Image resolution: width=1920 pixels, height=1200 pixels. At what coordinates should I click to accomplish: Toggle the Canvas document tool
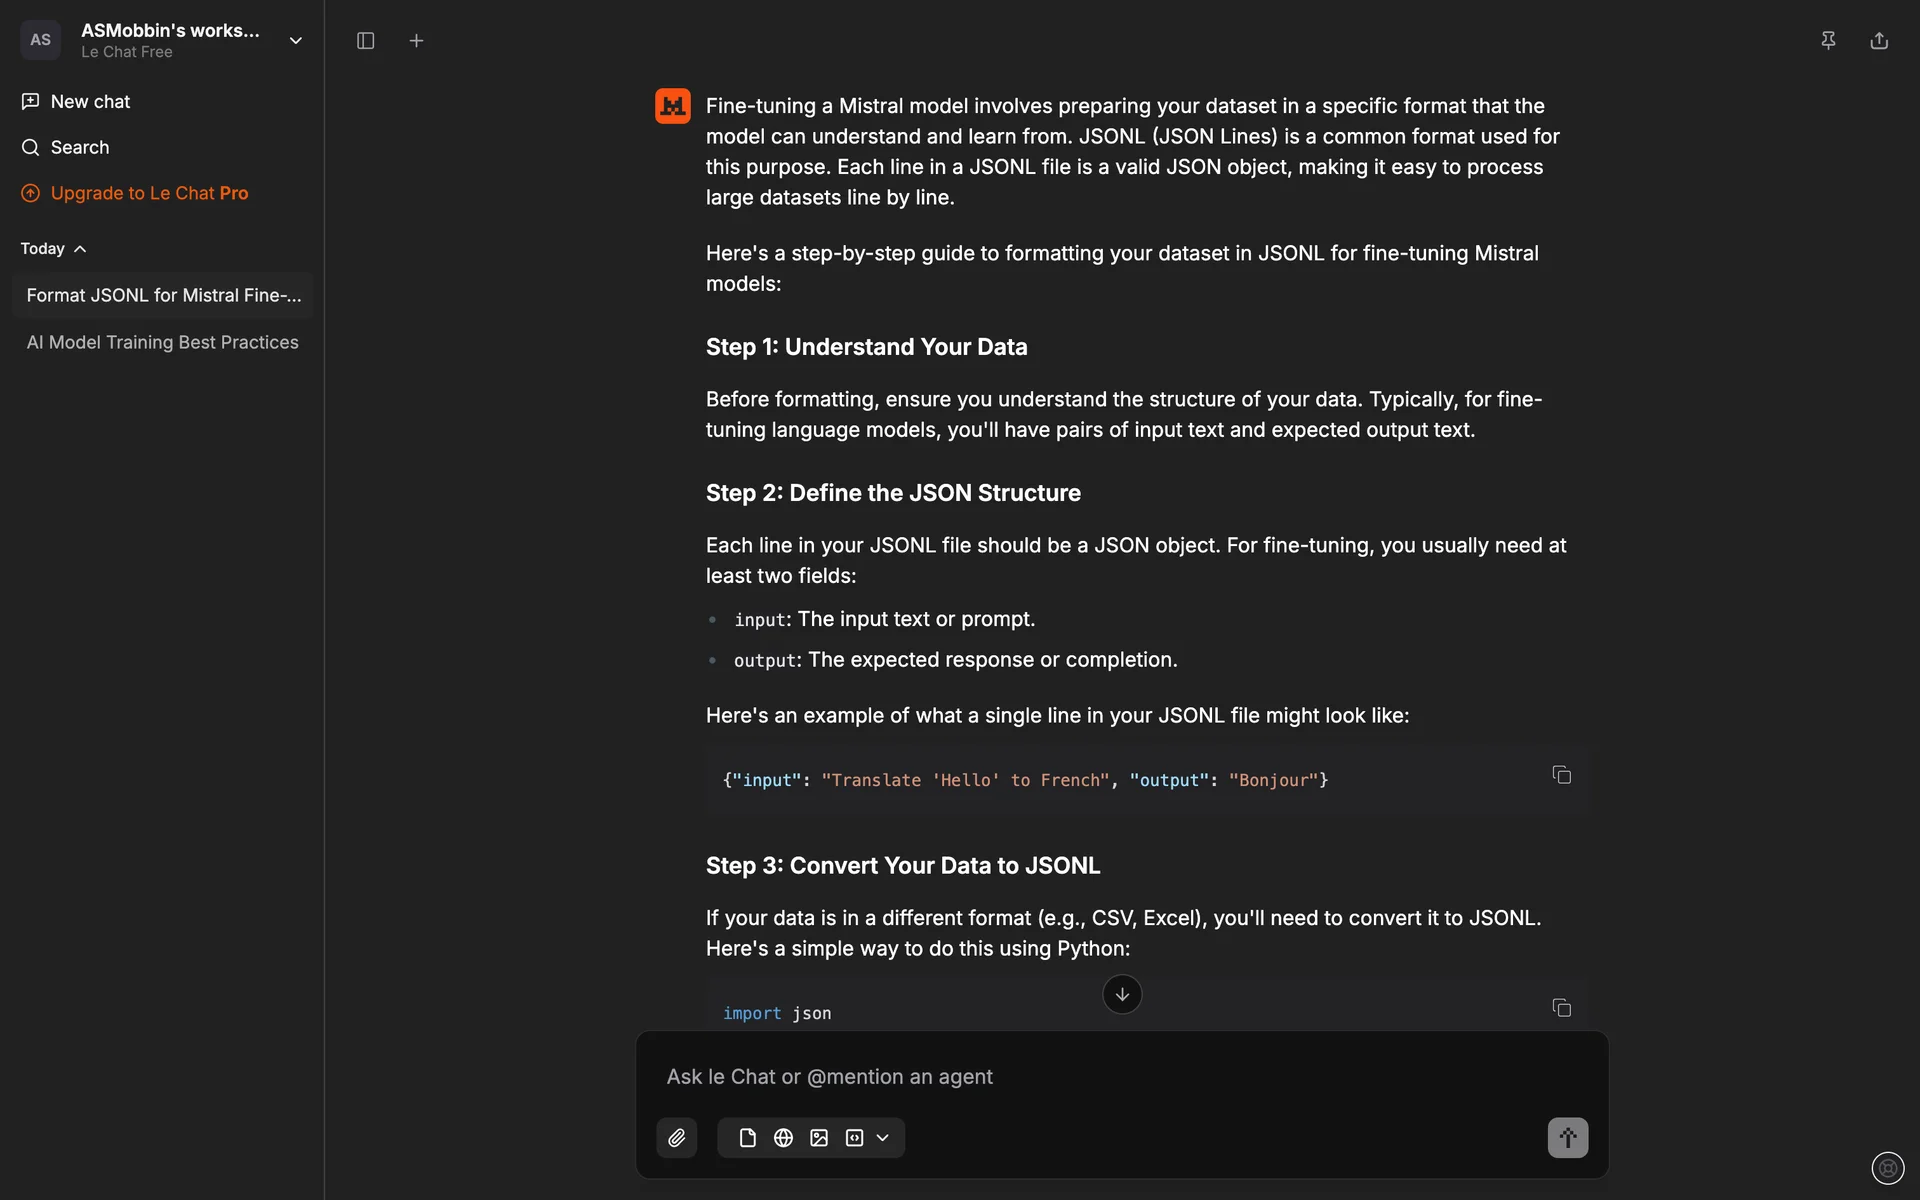click(747, 1138)
